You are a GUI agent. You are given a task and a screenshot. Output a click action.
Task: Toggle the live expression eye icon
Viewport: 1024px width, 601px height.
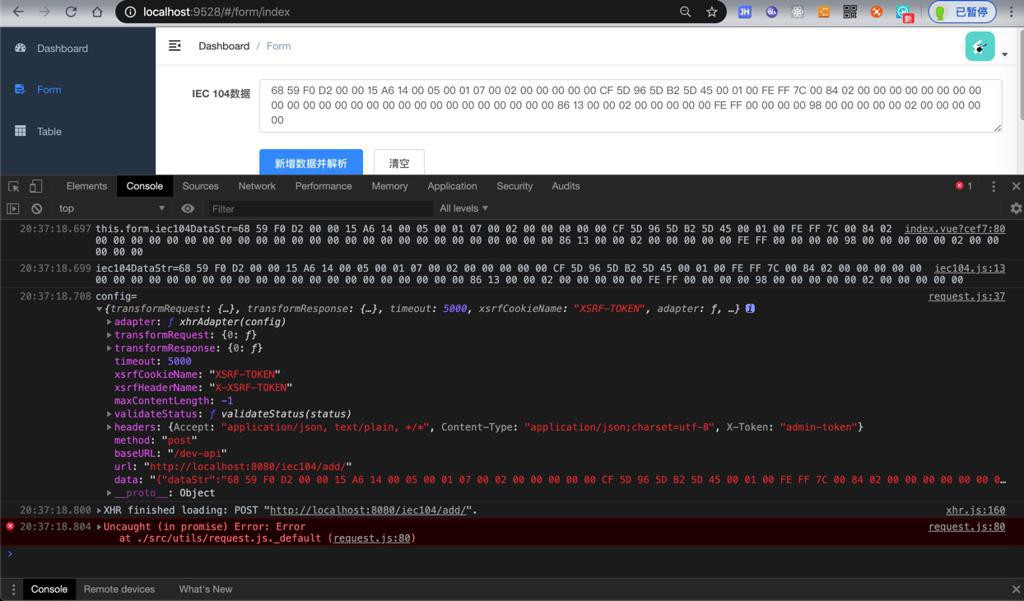coord(187,208)
